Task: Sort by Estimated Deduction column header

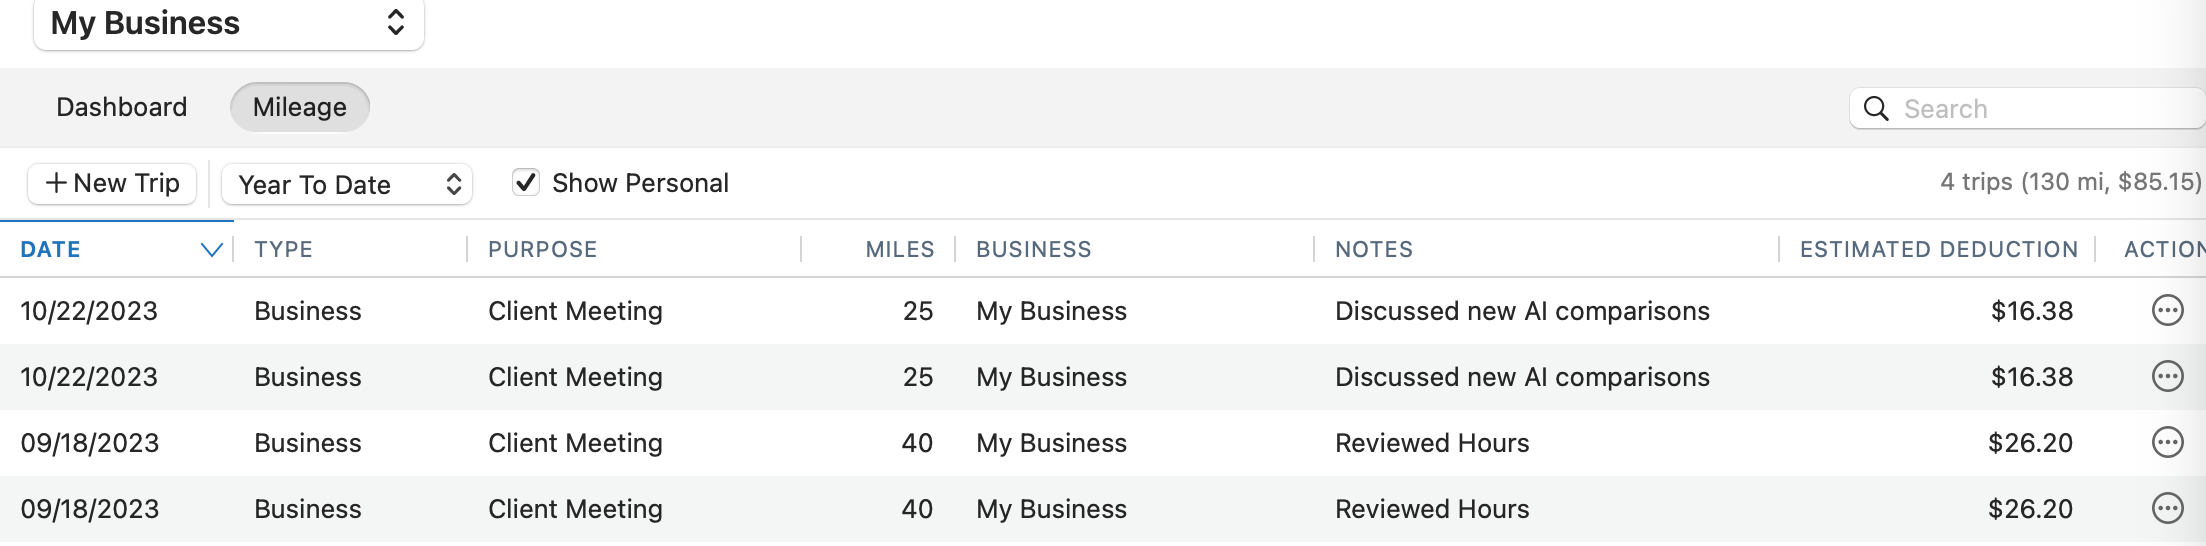Action: tap(1938, 250)
